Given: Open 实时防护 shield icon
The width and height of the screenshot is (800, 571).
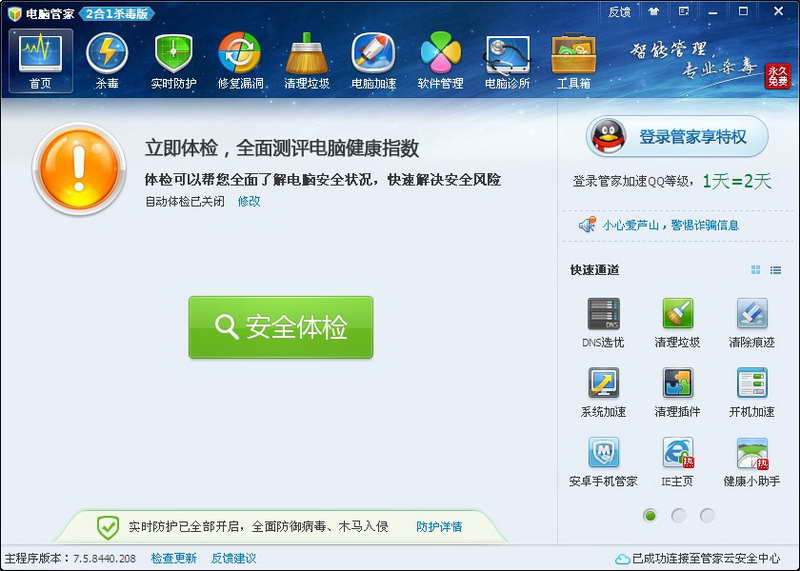Looking at the screenshot, I should [173, 61].
